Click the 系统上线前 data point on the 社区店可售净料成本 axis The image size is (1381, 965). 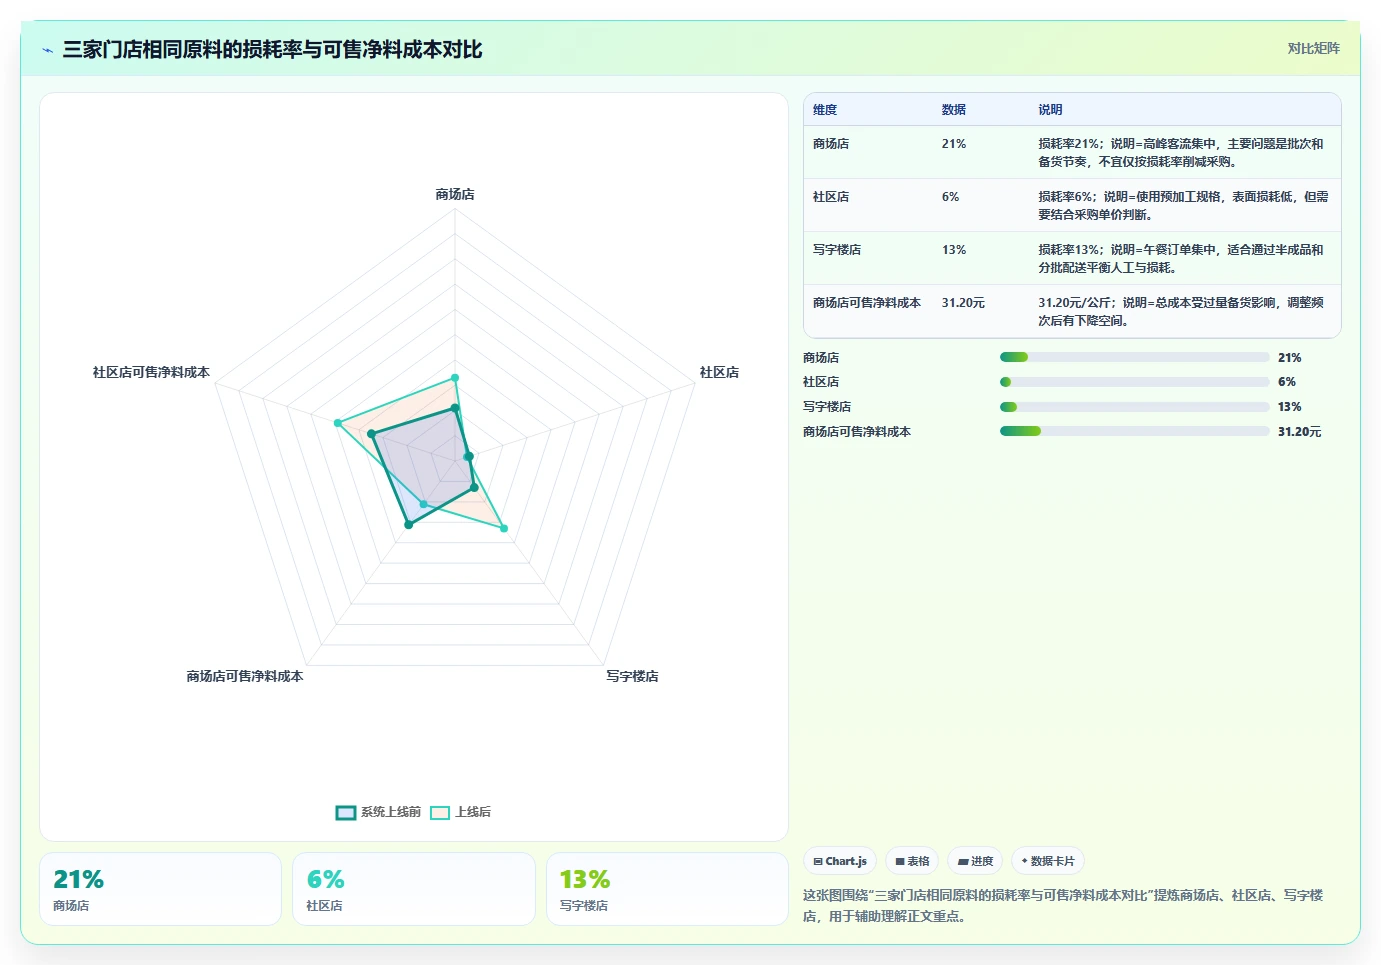[371, 434]
